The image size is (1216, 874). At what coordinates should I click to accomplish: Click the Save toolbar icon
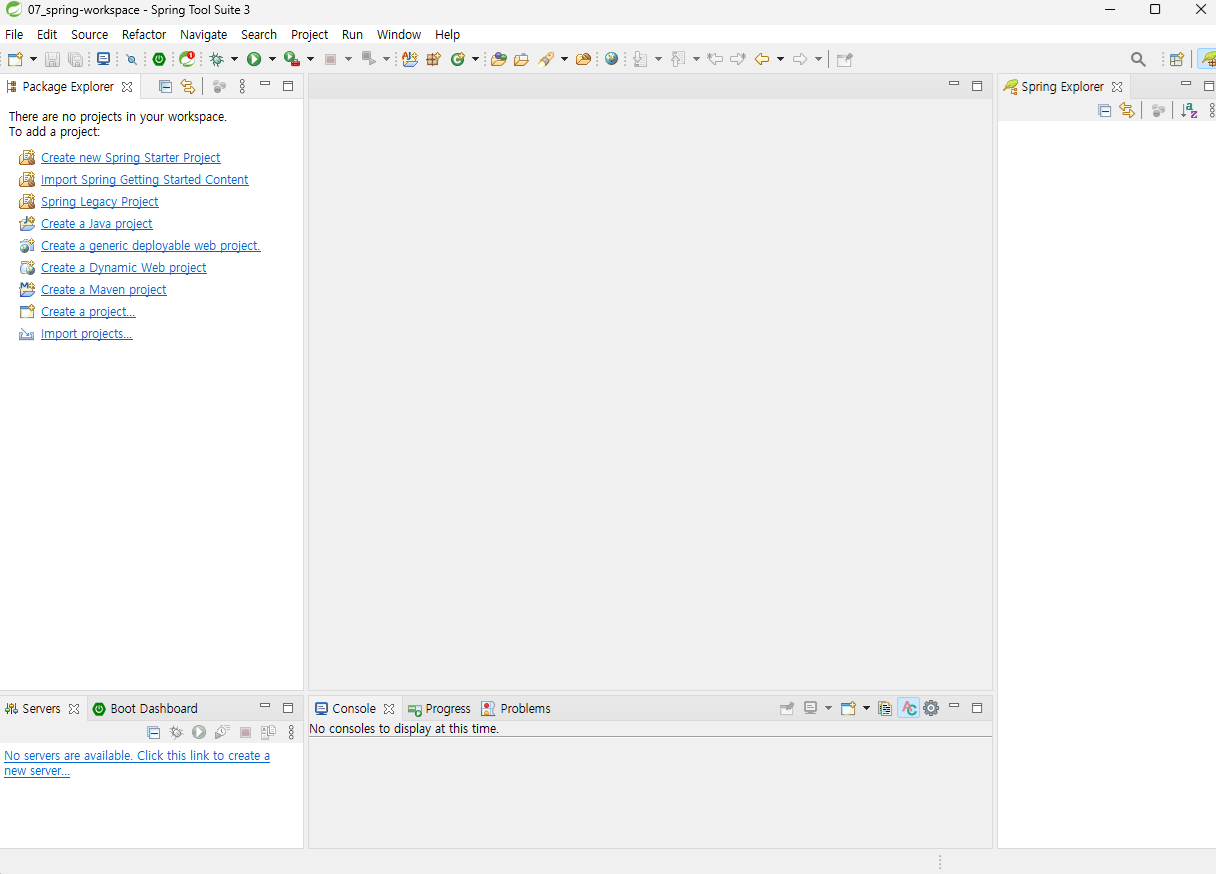[x=52, y=59]
